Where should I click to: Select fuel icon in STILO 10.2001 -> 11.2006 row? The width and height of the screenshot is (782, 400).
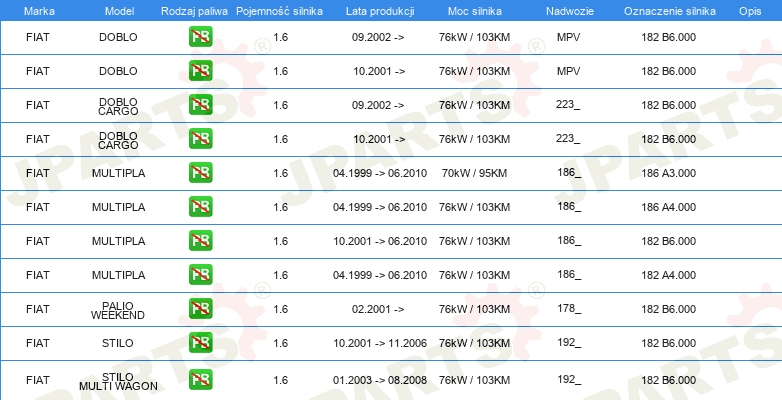coord(200,343)
